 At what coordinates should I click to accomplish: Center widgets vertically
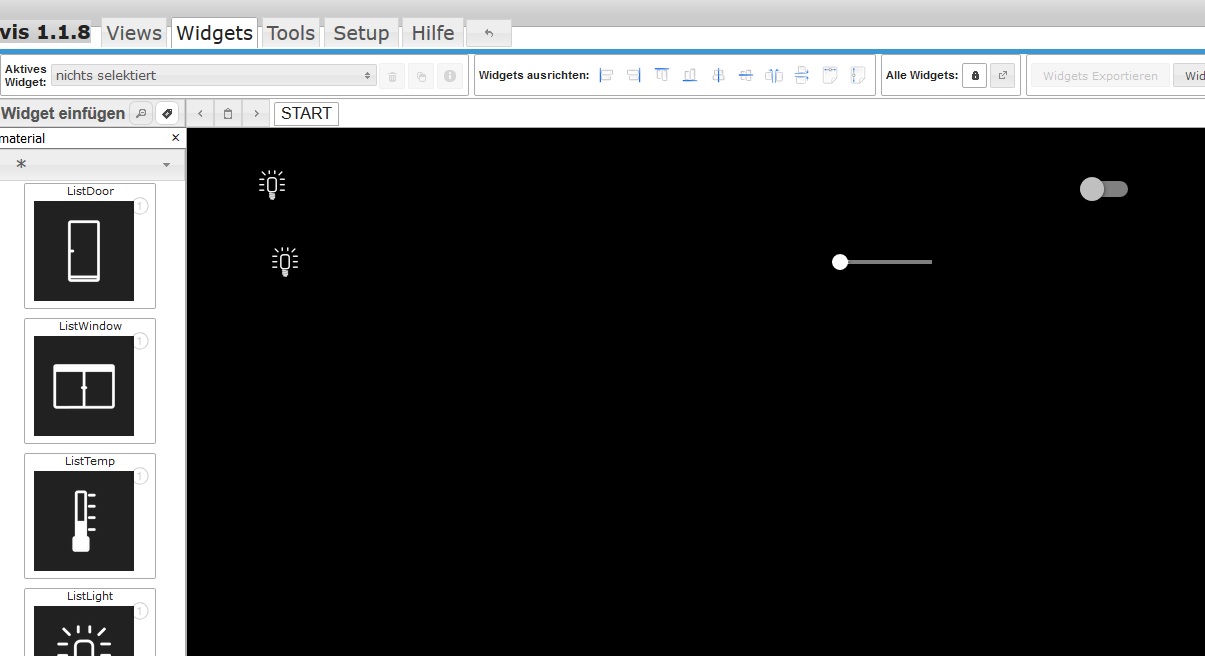coord(745,75)
